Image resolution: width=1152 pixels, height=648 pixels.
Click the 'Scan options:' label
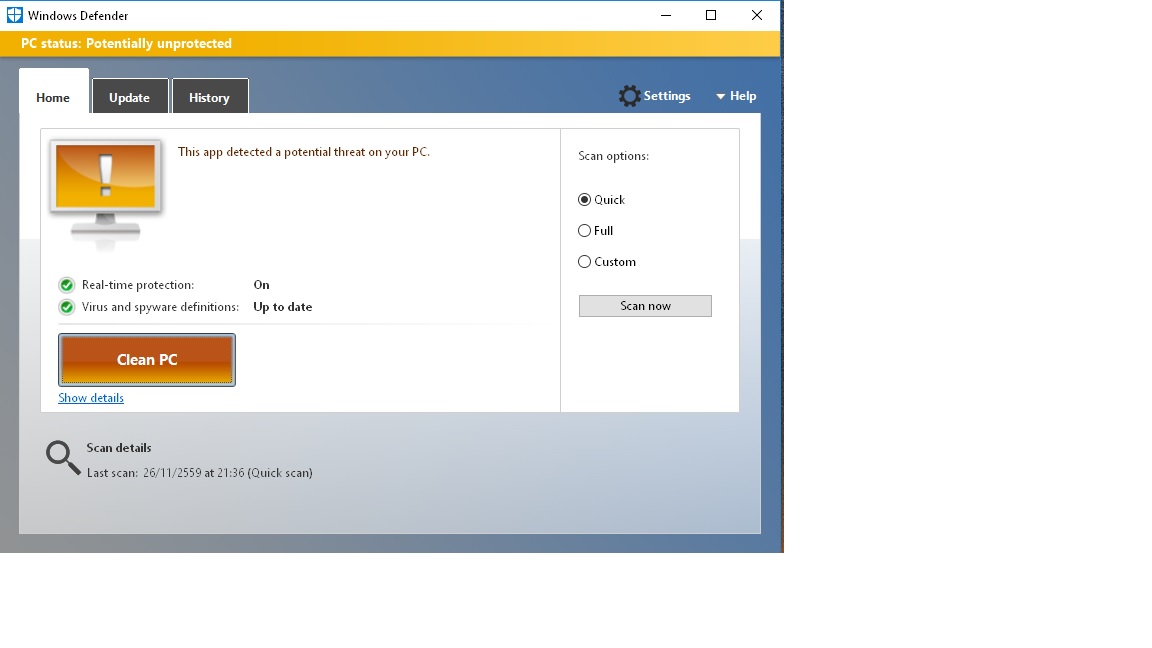(613, 156)
